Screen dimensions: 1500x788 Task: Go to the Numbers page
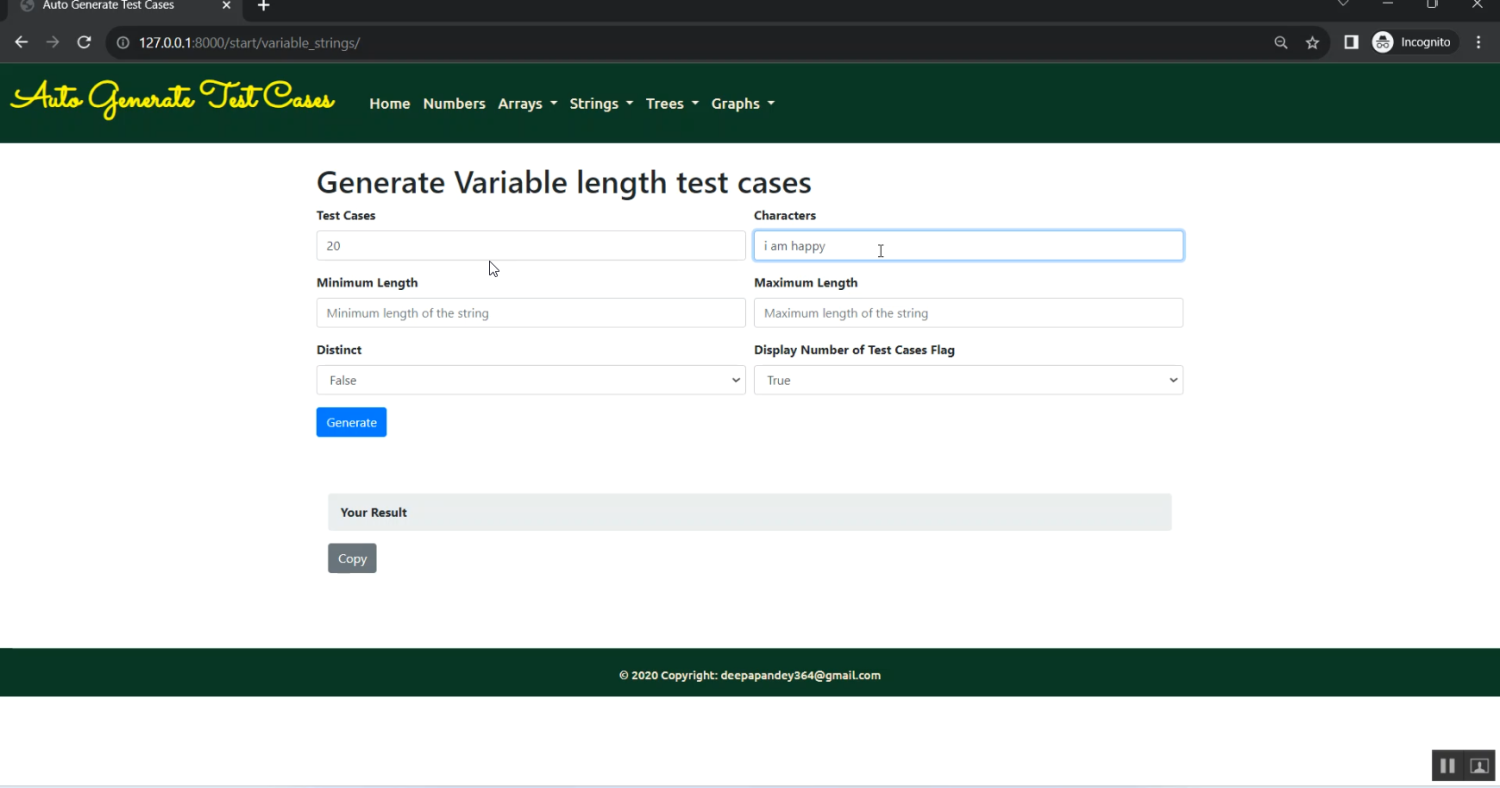(x=454, y=104)
